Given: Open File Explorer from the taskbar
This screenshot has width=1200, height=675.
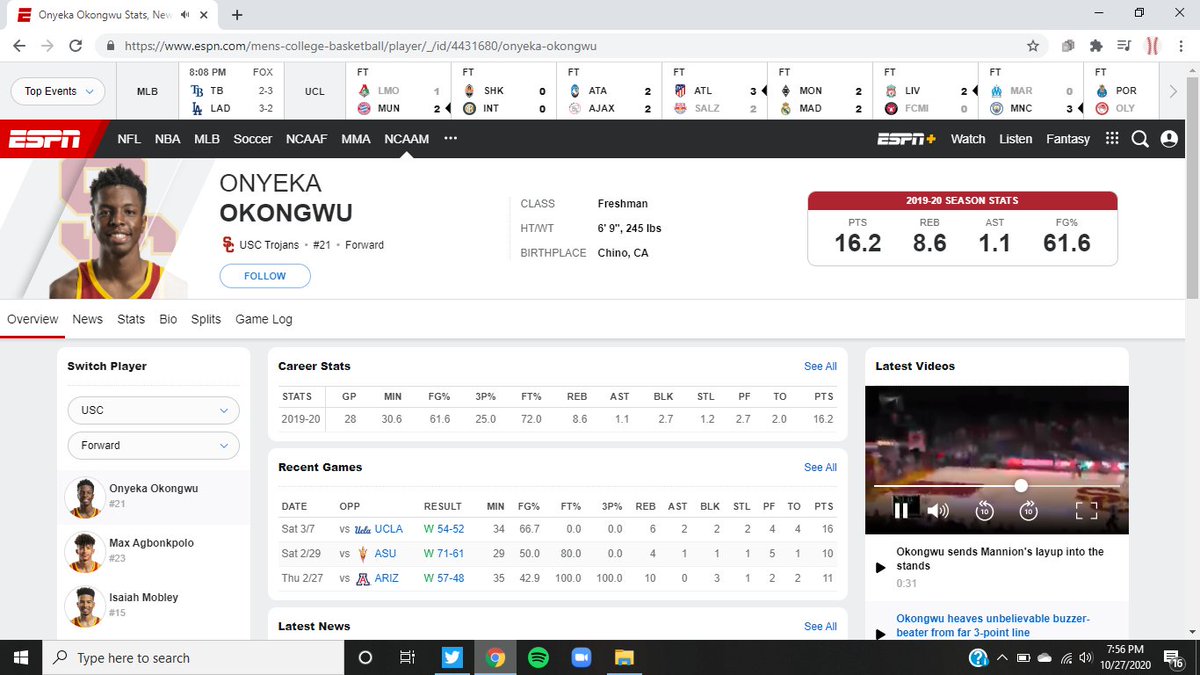Looking at the screenshot, I should (x=624, y=657).
